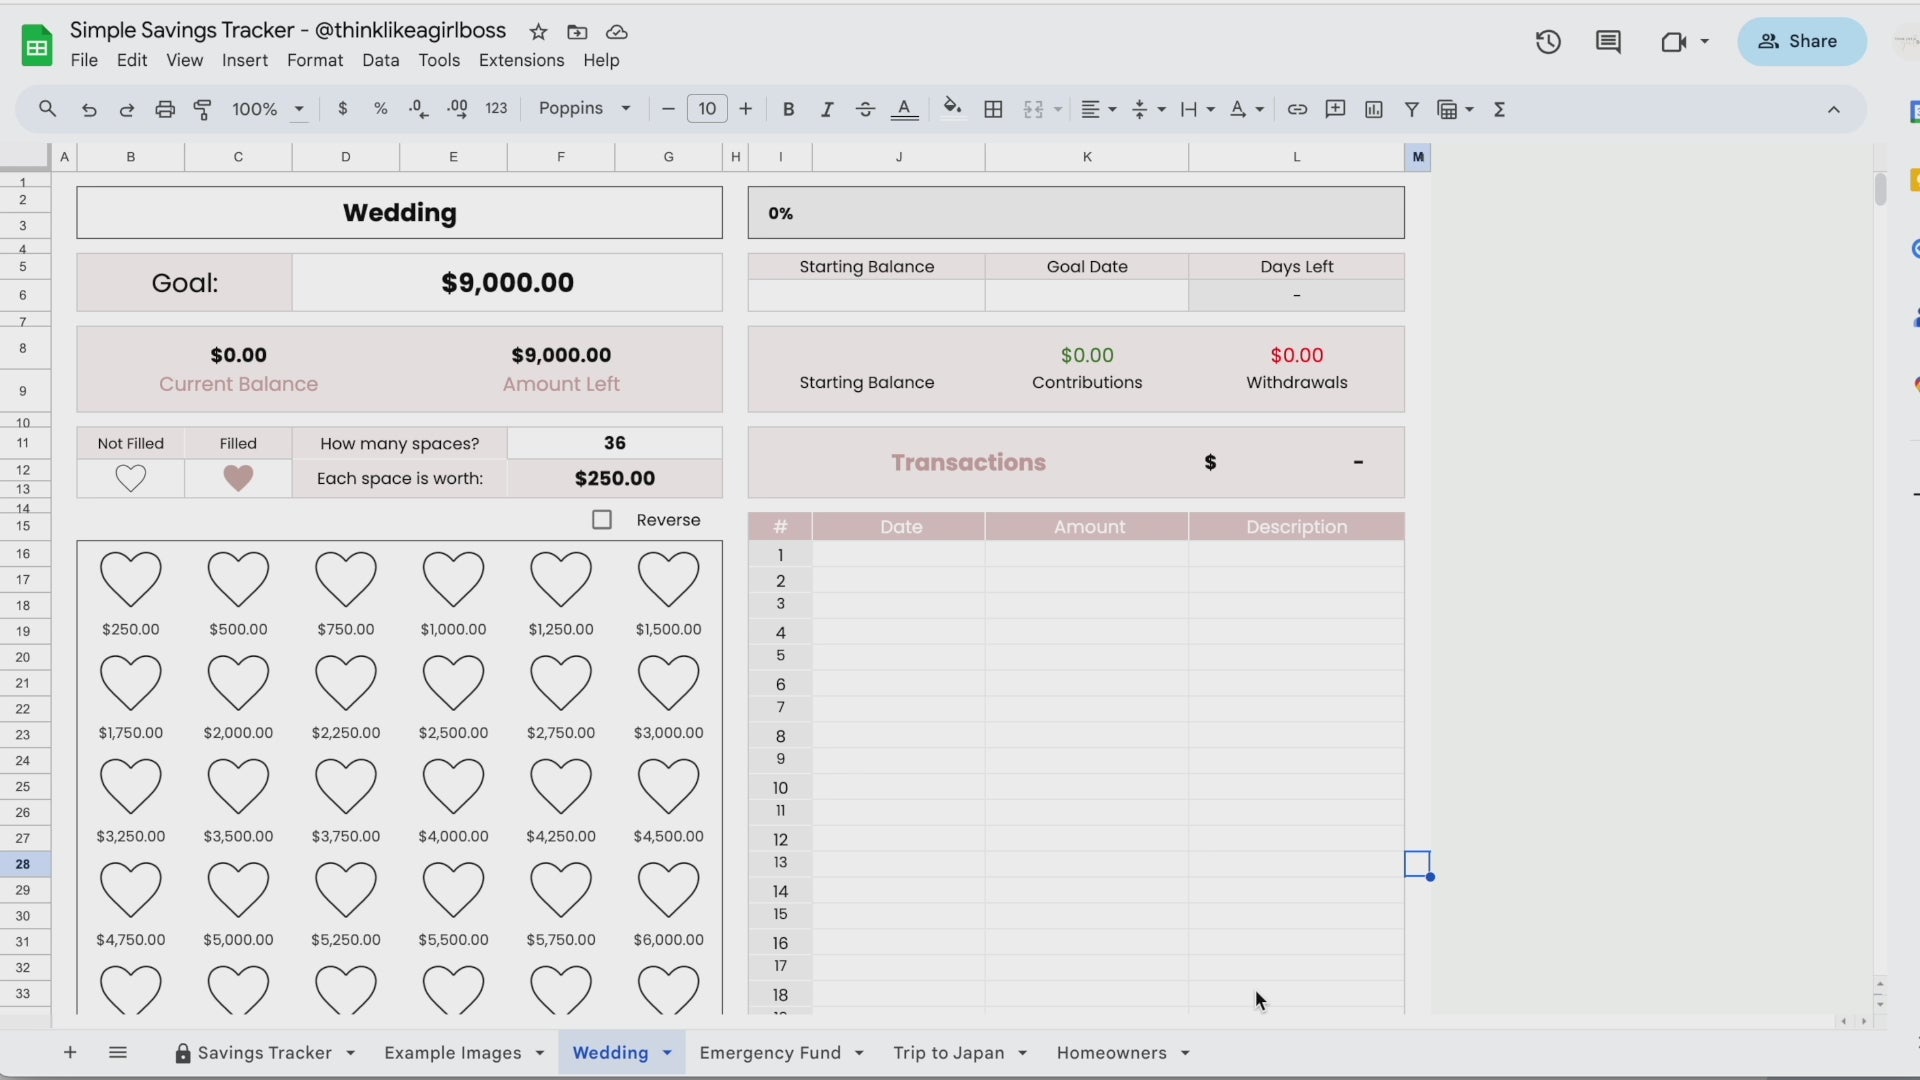Apply currency format to selection
Image resolution: width=1920 pixels, height=1080 pixels.
pos(343,109)
